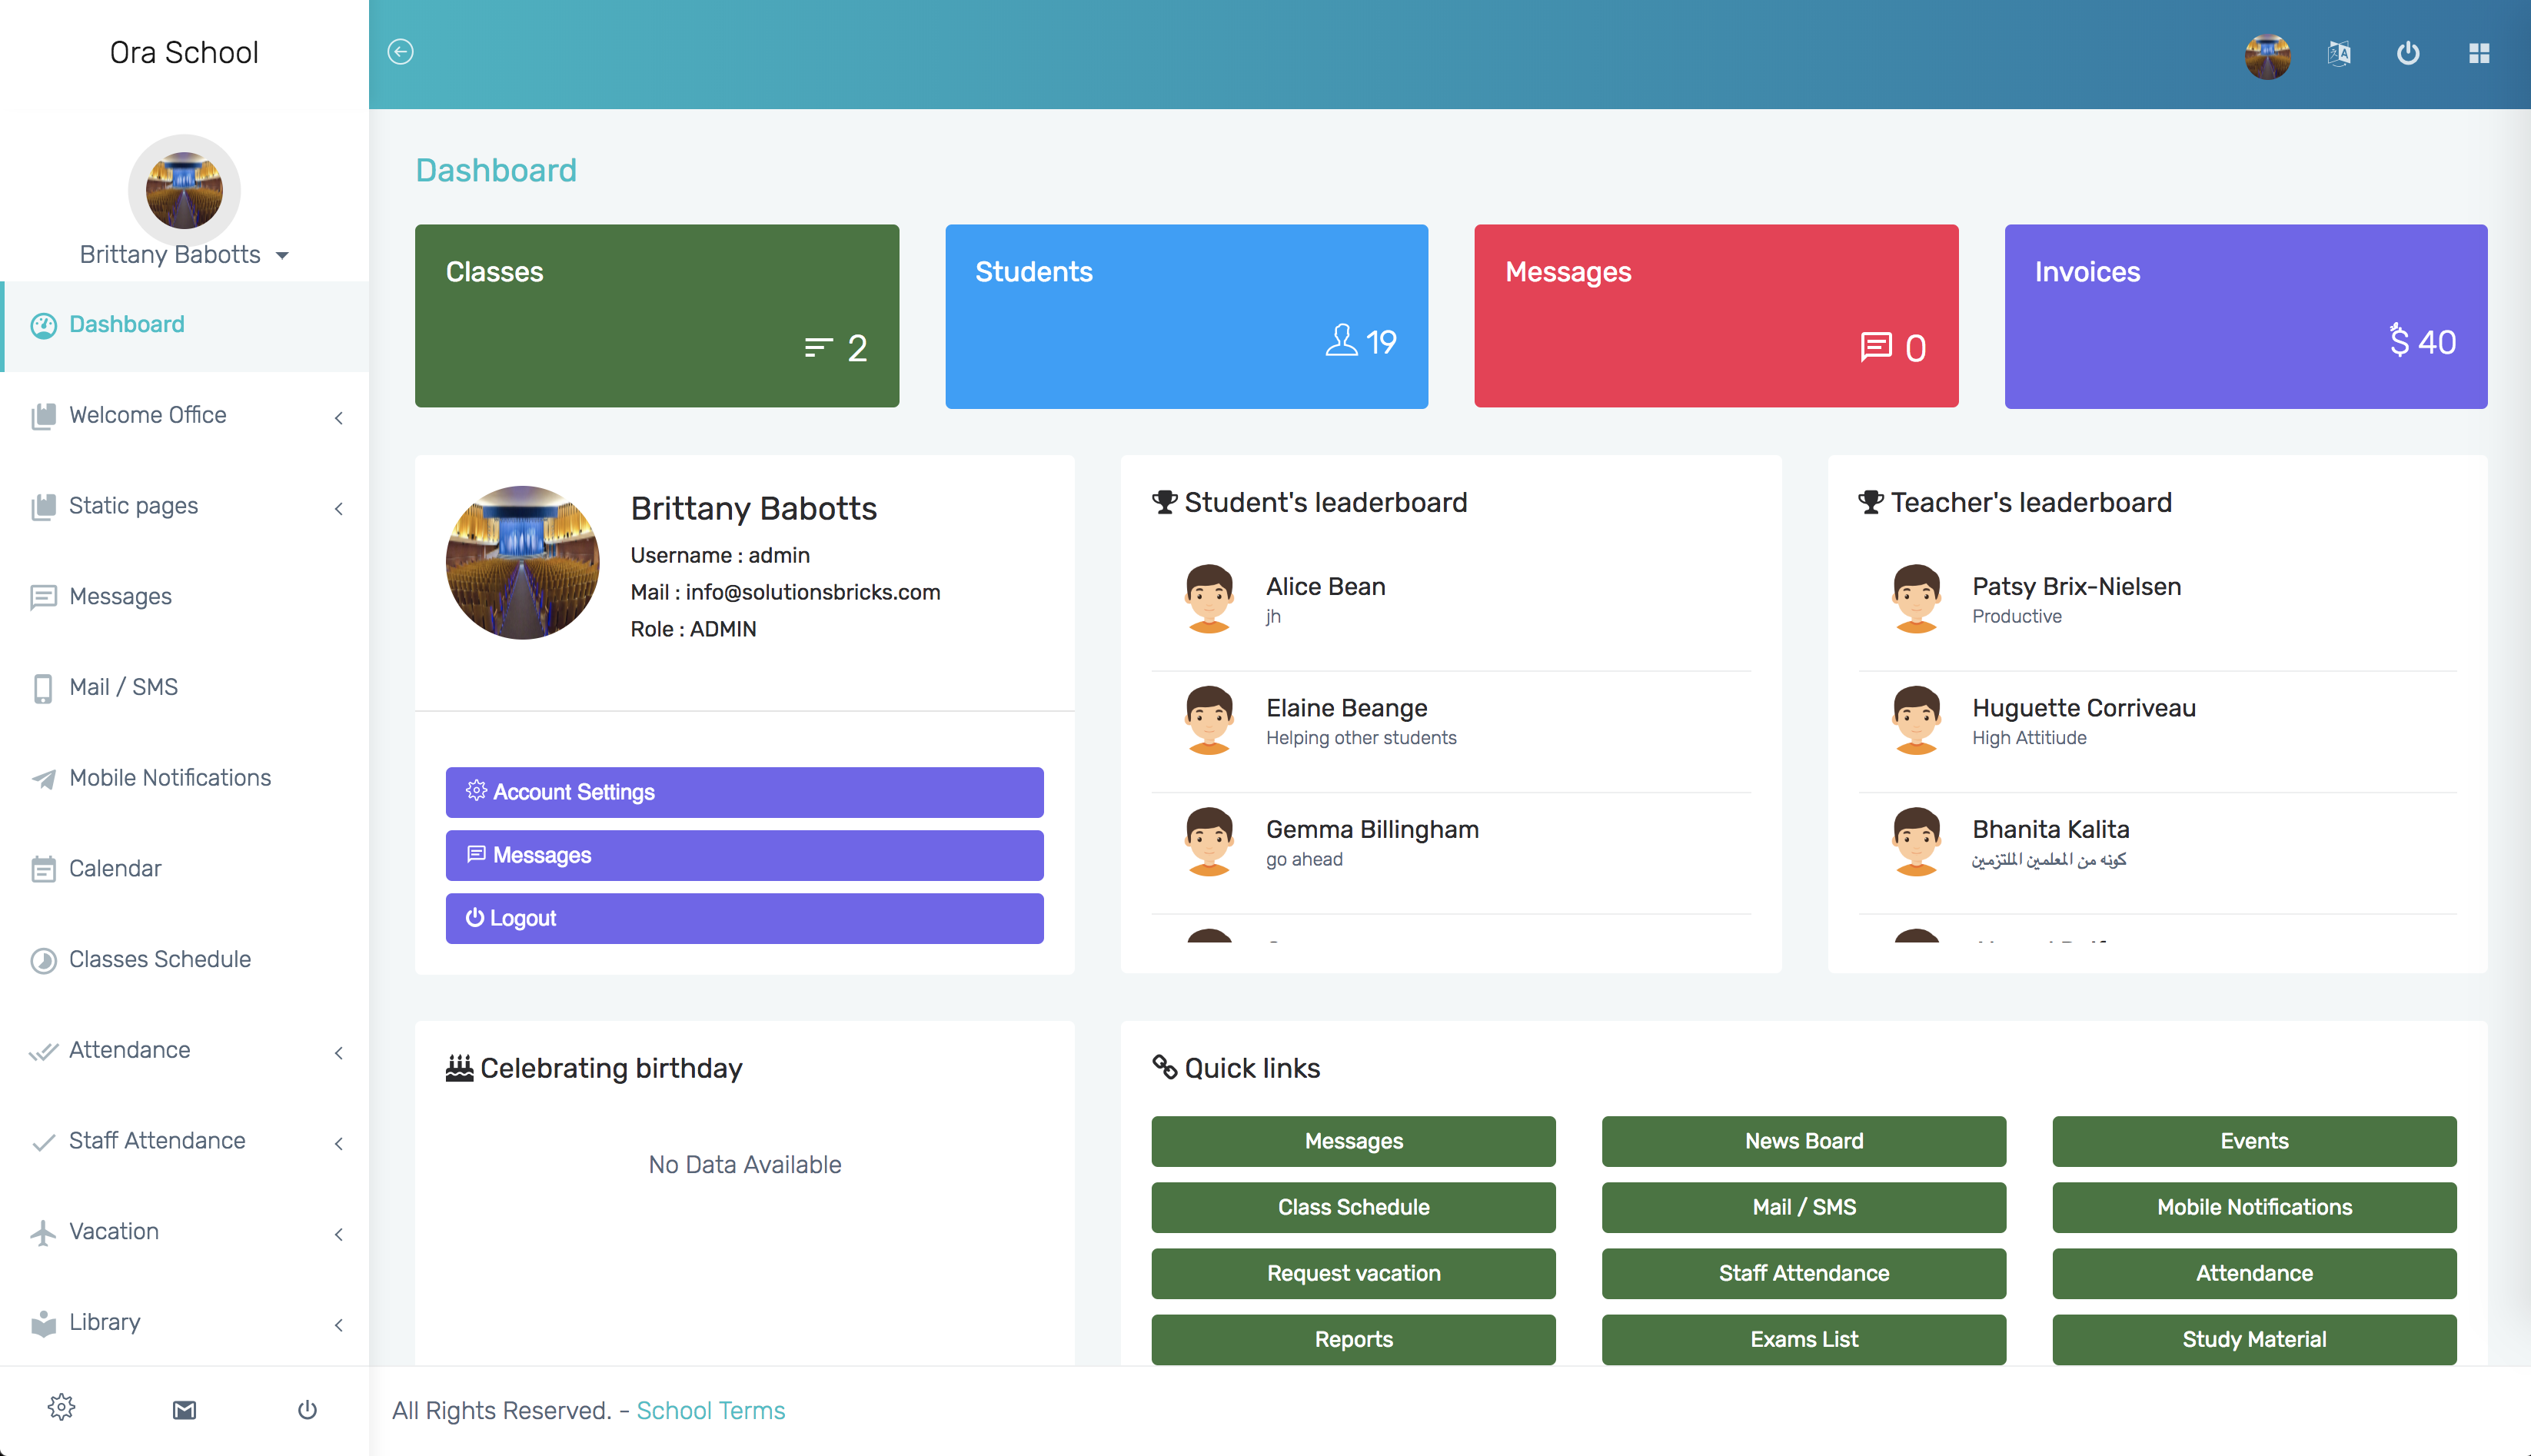Screen dimensions: 2531x1456
Task: Open Calendar from the sidebar menu
Action: (x=115, y=868)
